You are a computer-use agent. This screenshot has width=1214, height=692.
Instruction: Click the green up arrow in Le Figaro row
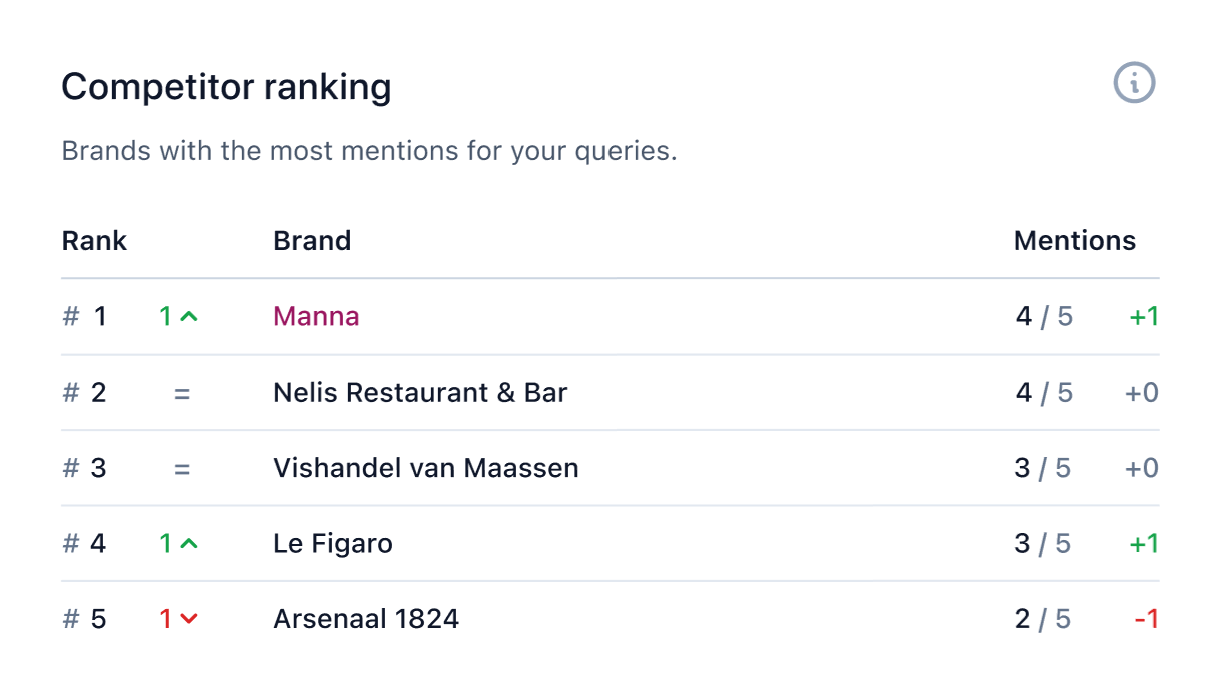click(x=189, y=544)
